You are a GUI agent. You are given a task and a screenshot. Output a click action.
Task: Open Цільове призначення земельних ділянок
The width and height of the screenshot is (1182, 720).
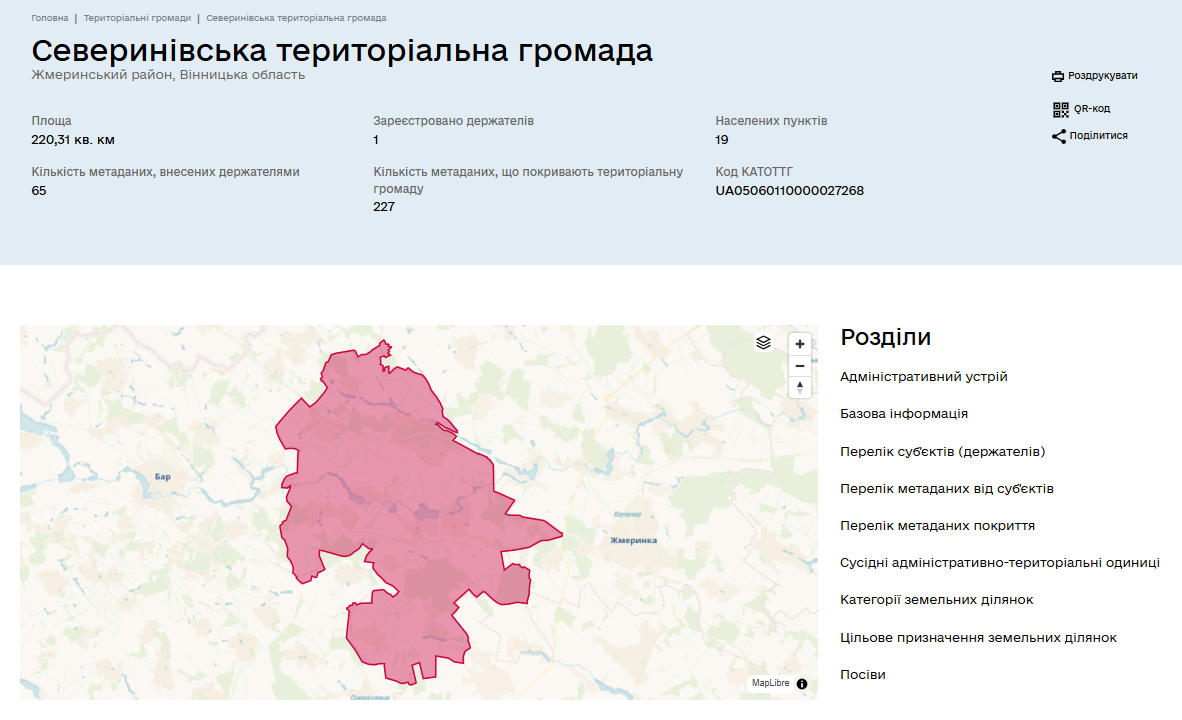[978, 638]
